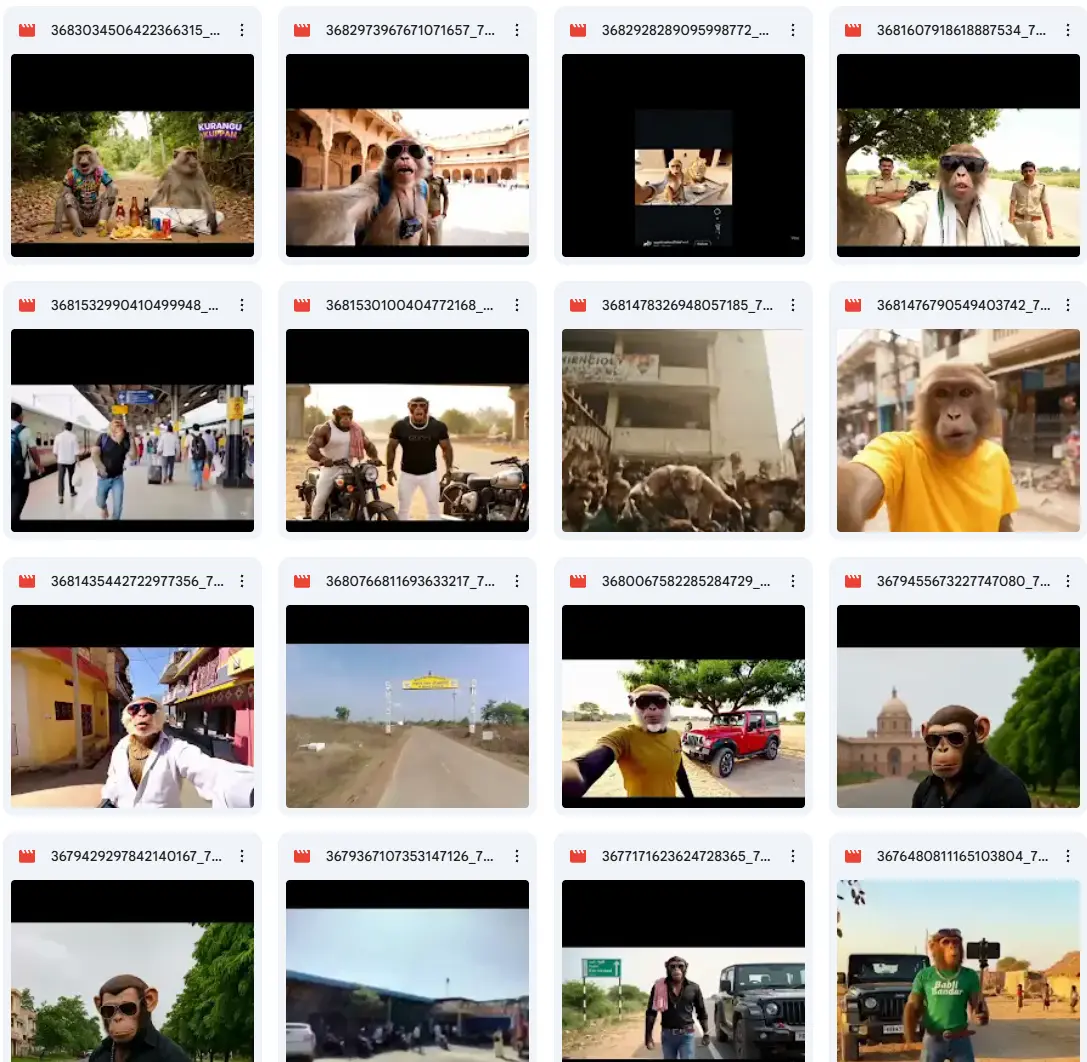Image resolution: width=1087 pixels, height=1062 pixels.
Task: Click the video icon beside 3681607918618887534
Action: [853, 30]
